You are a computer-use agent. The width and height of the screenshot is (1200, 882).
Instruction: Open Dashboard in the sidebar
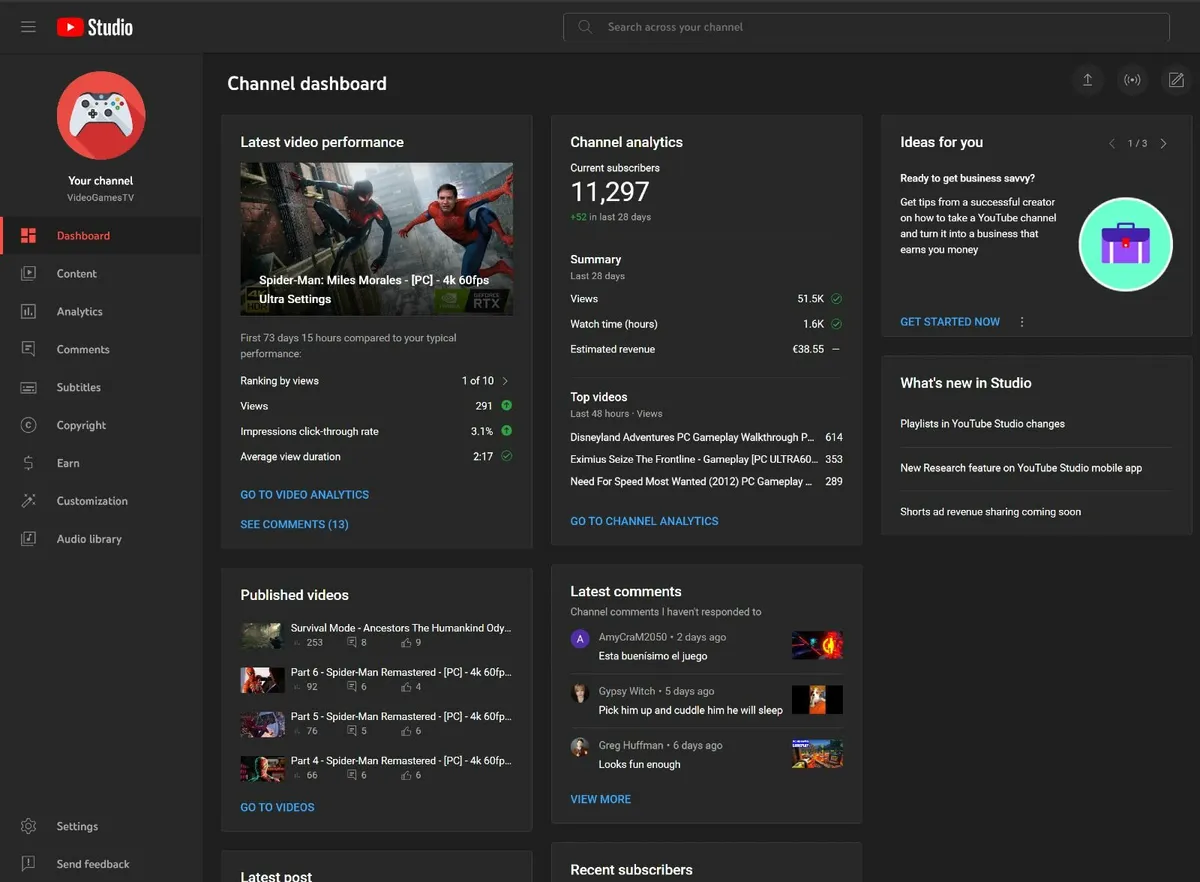(100, 236)
